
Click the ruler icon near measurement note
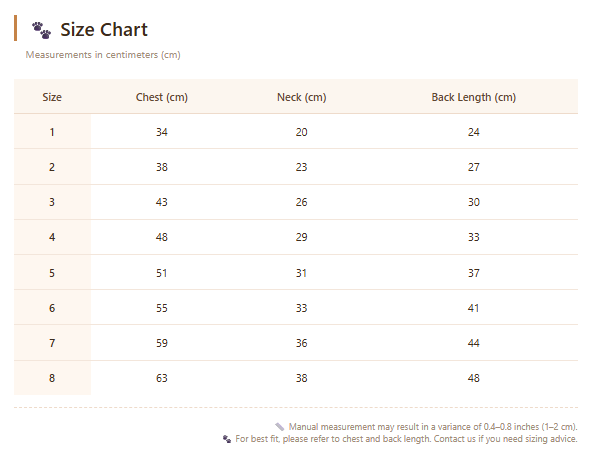[x=279, y=427]
